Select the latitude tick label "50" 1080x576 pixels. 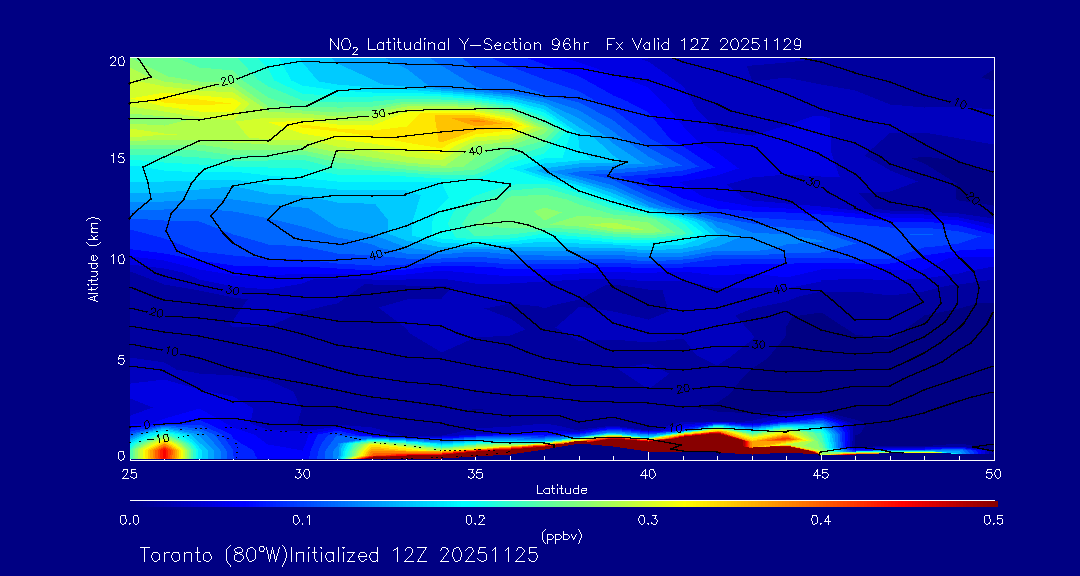[x=993, y=474]
